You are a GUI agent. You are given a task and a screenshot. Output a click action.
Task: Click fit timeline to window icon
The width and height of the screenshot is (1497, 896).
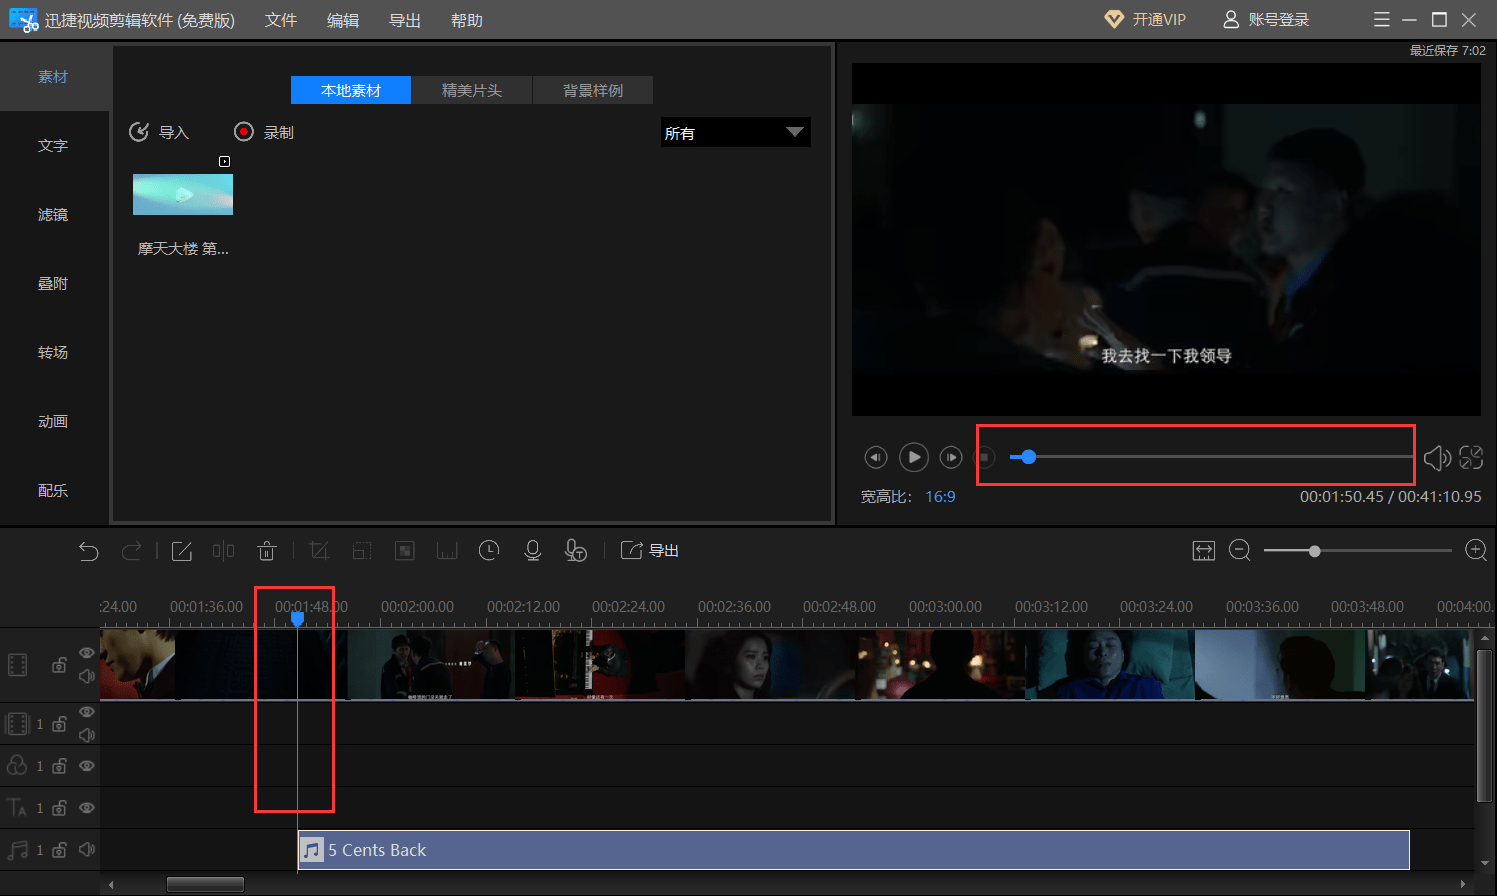(1204, 551)
